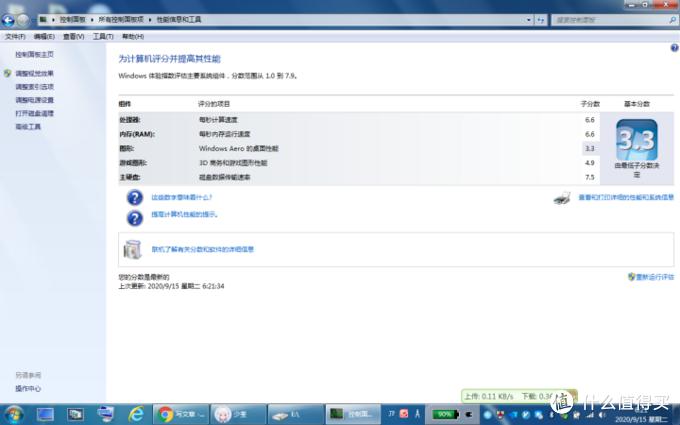Open the 编辑(E) menu
680x425 pixels.
pyautogui.click(x=44, y=36)
